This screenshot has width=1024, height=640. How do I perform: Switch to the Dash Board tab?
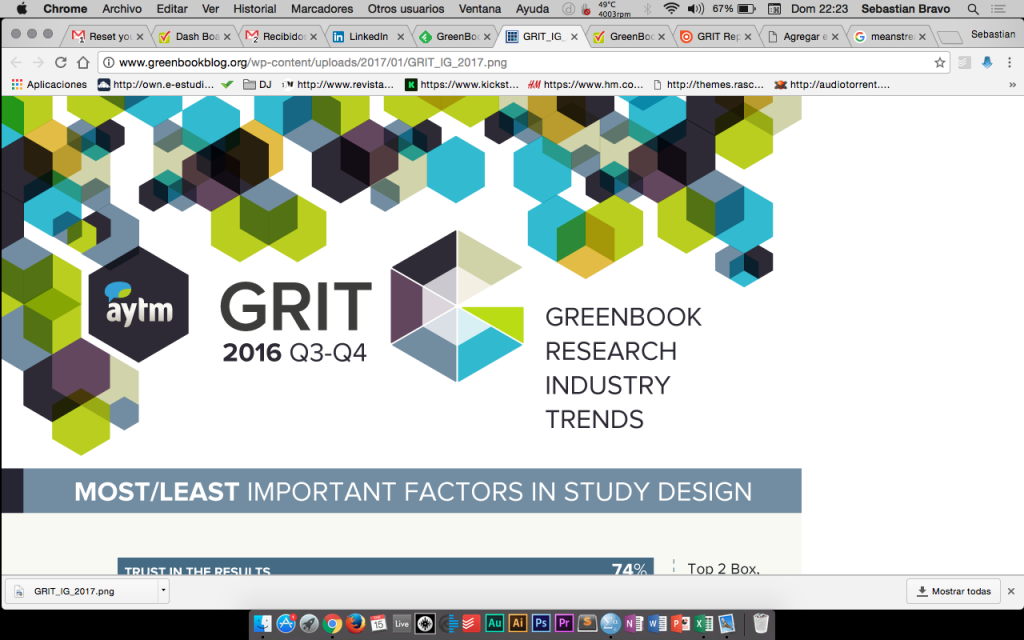point(195,37)
